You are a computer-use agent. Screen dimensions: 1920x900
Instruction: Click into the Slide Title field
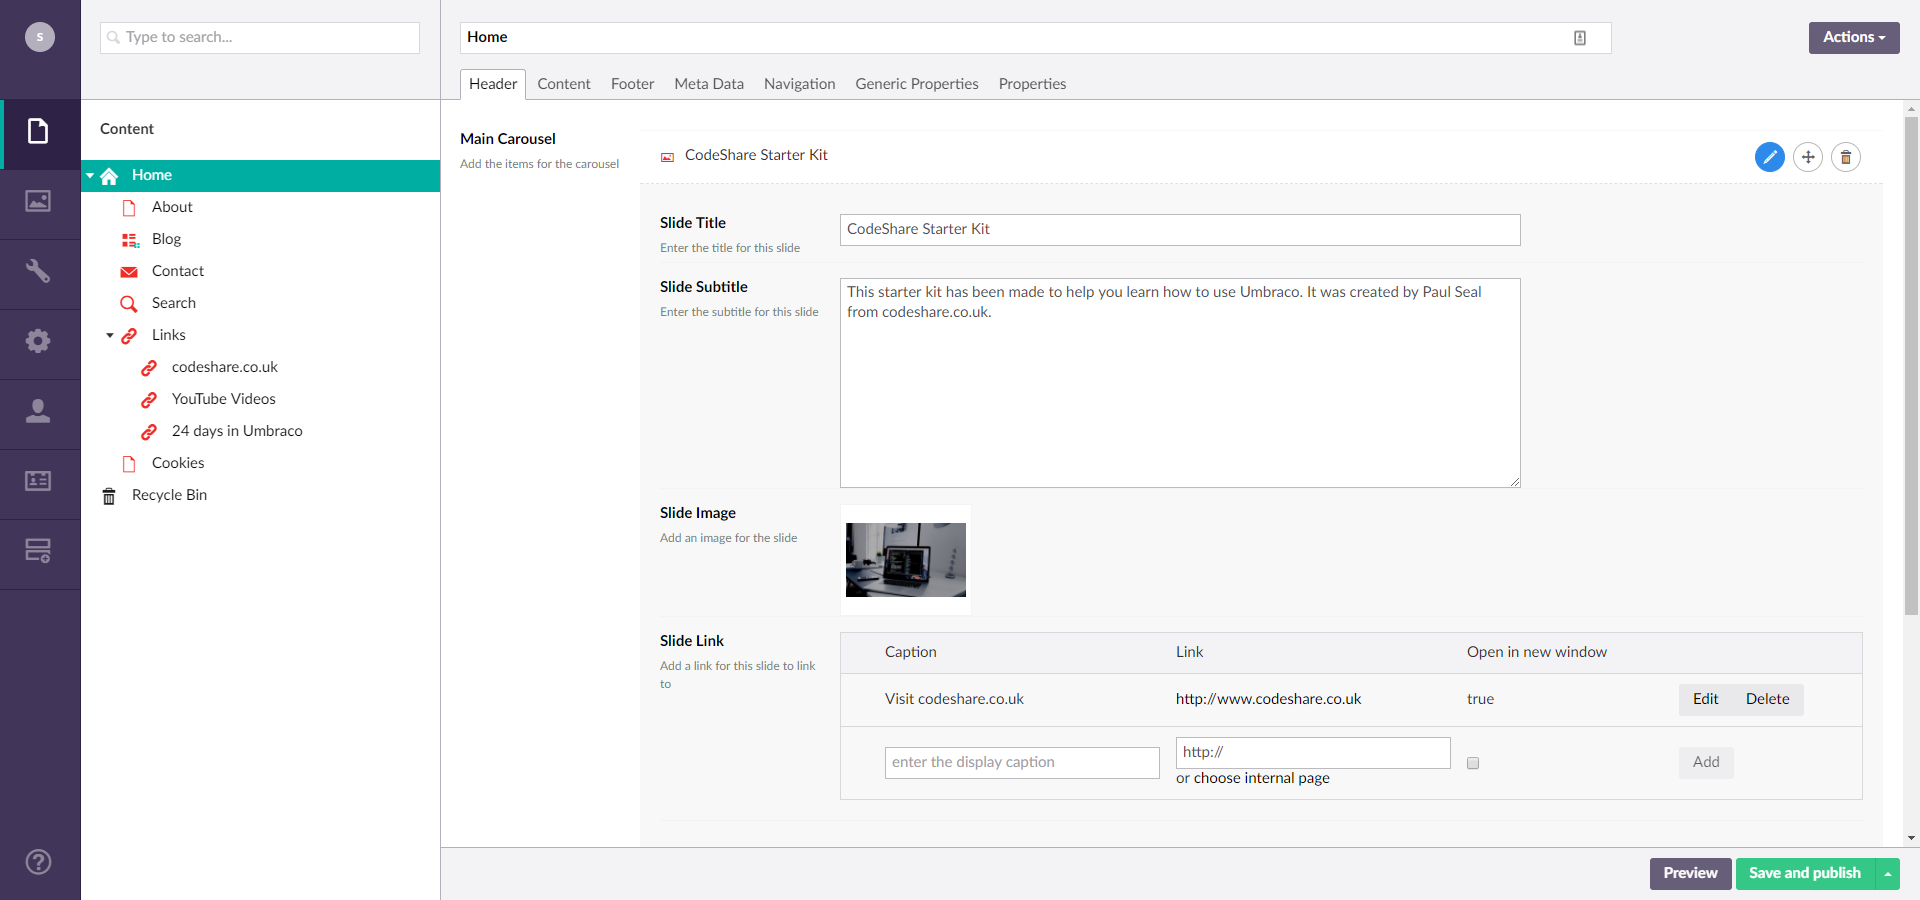tap(1180, 230)
